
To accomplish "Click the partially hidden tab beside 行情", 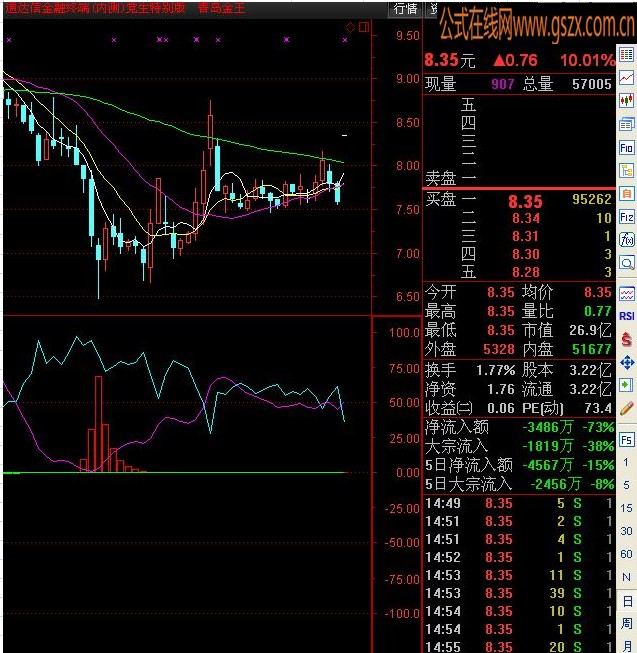I will pos(432,9).
